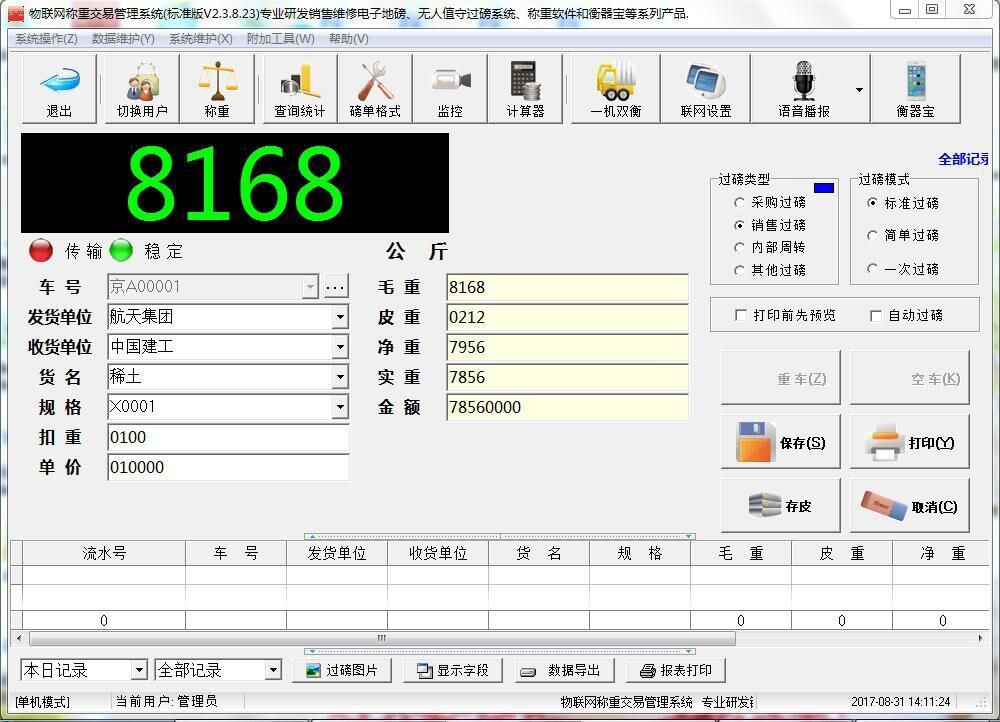Enable 自动过磅 checkbox
The height and width of the screenshot is (722, 1000).
(x=875, y=314)
